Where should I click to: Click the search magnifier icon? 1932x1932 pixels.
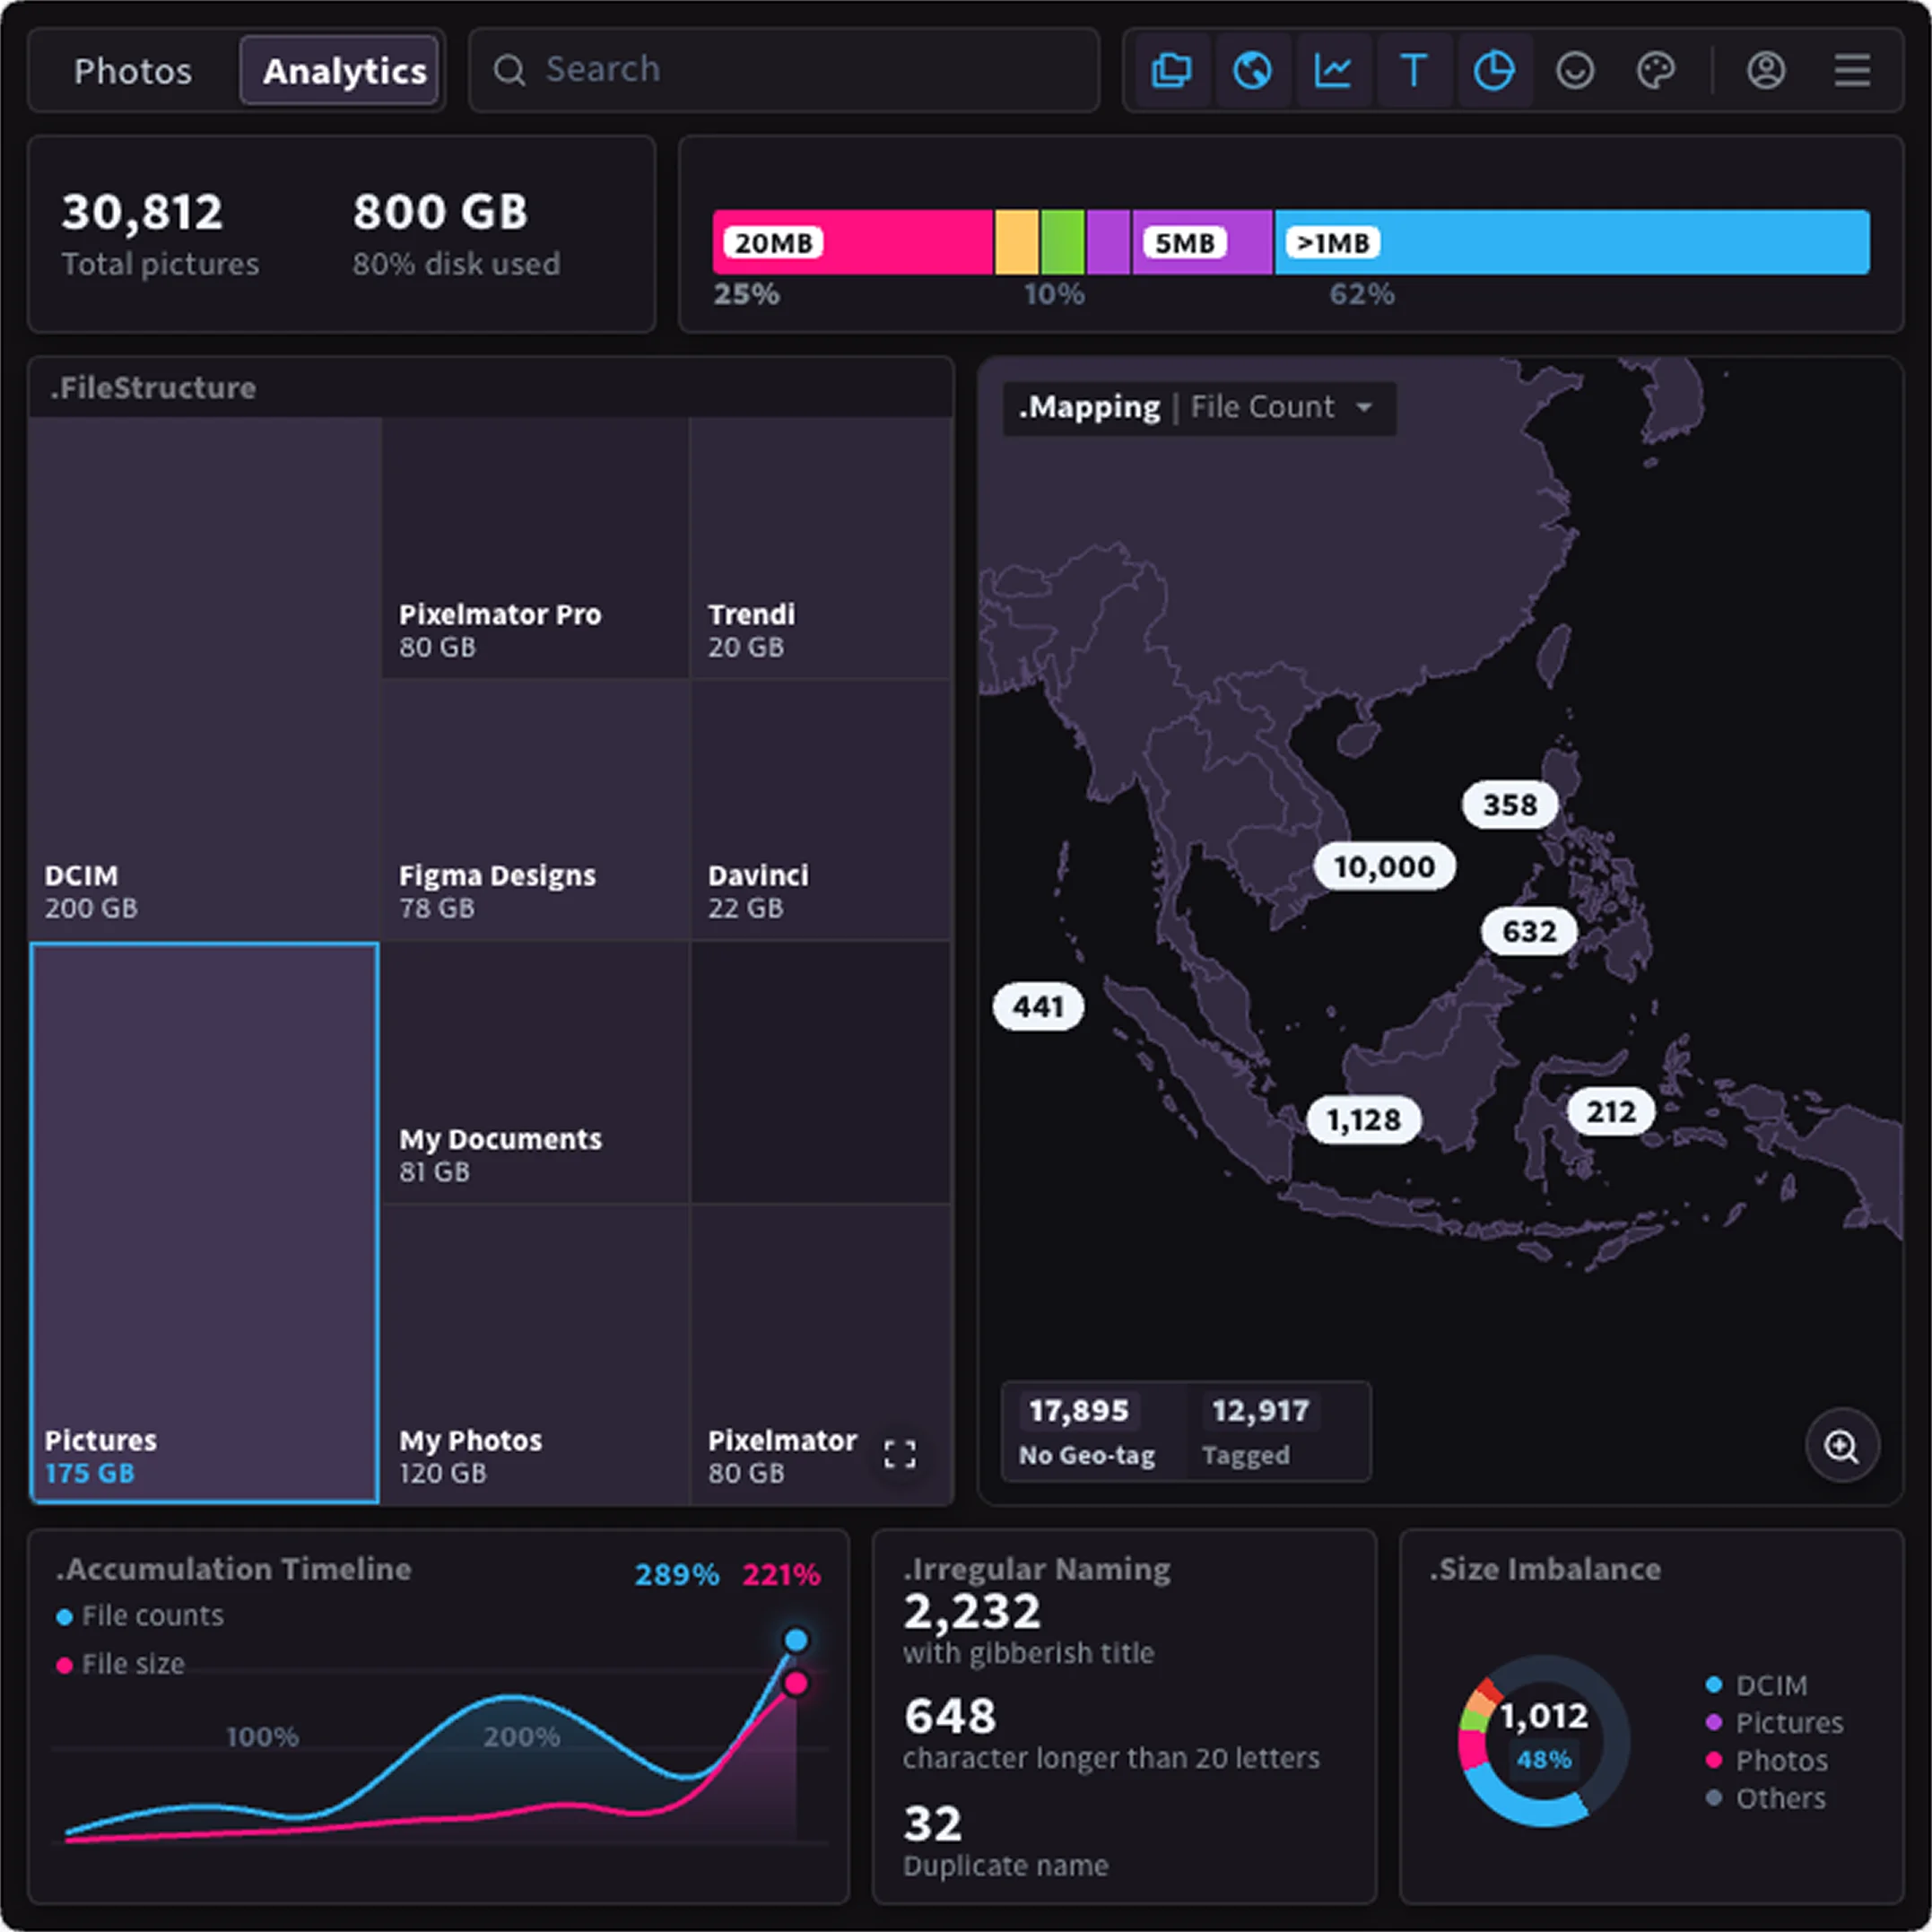pos(510,70)
